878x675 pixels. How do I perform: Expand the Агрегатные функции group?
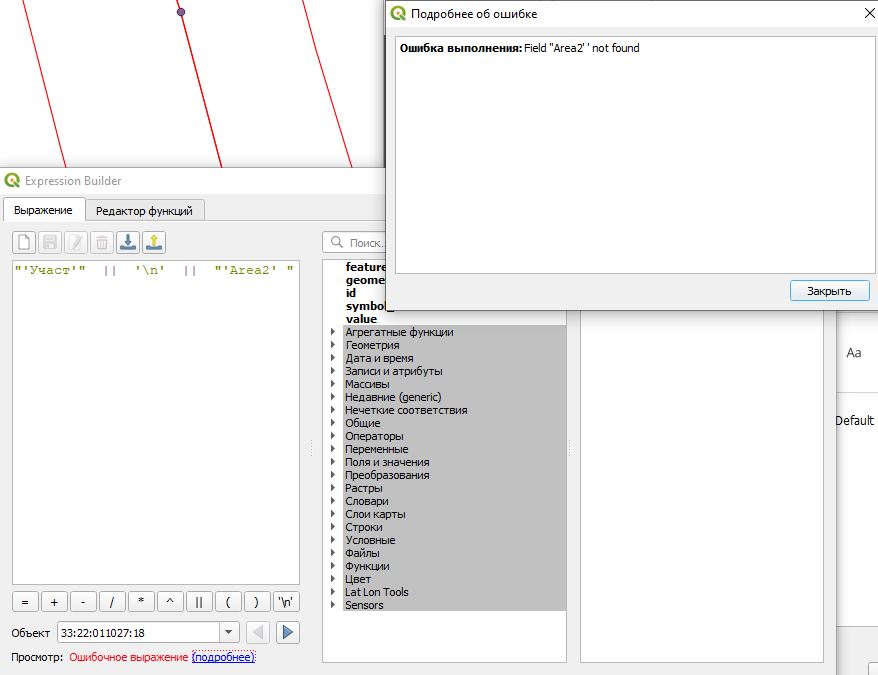[x=333, y=332]
